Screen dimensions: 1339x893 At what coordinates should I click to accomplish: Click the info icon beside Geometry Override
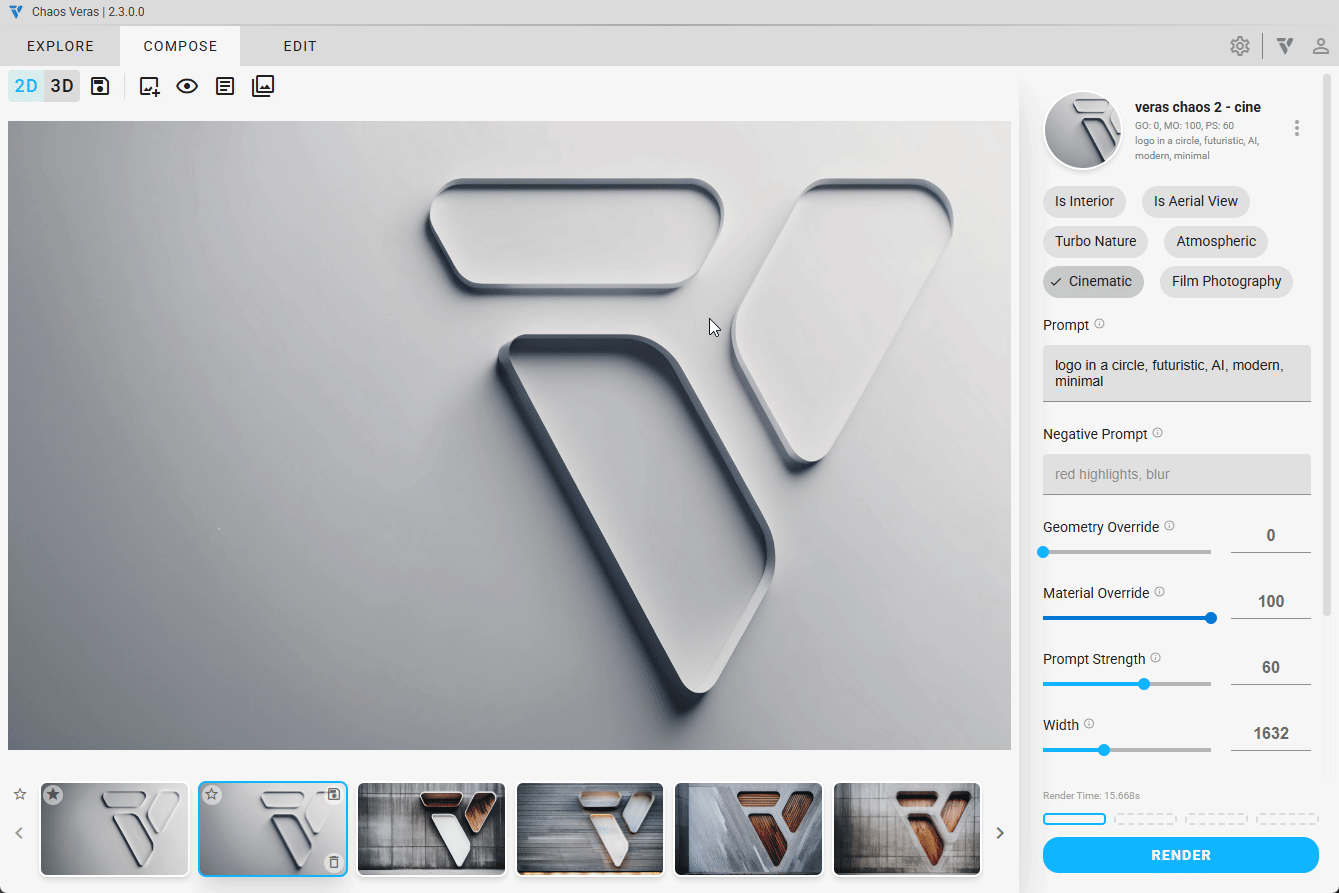[1170, 526]
